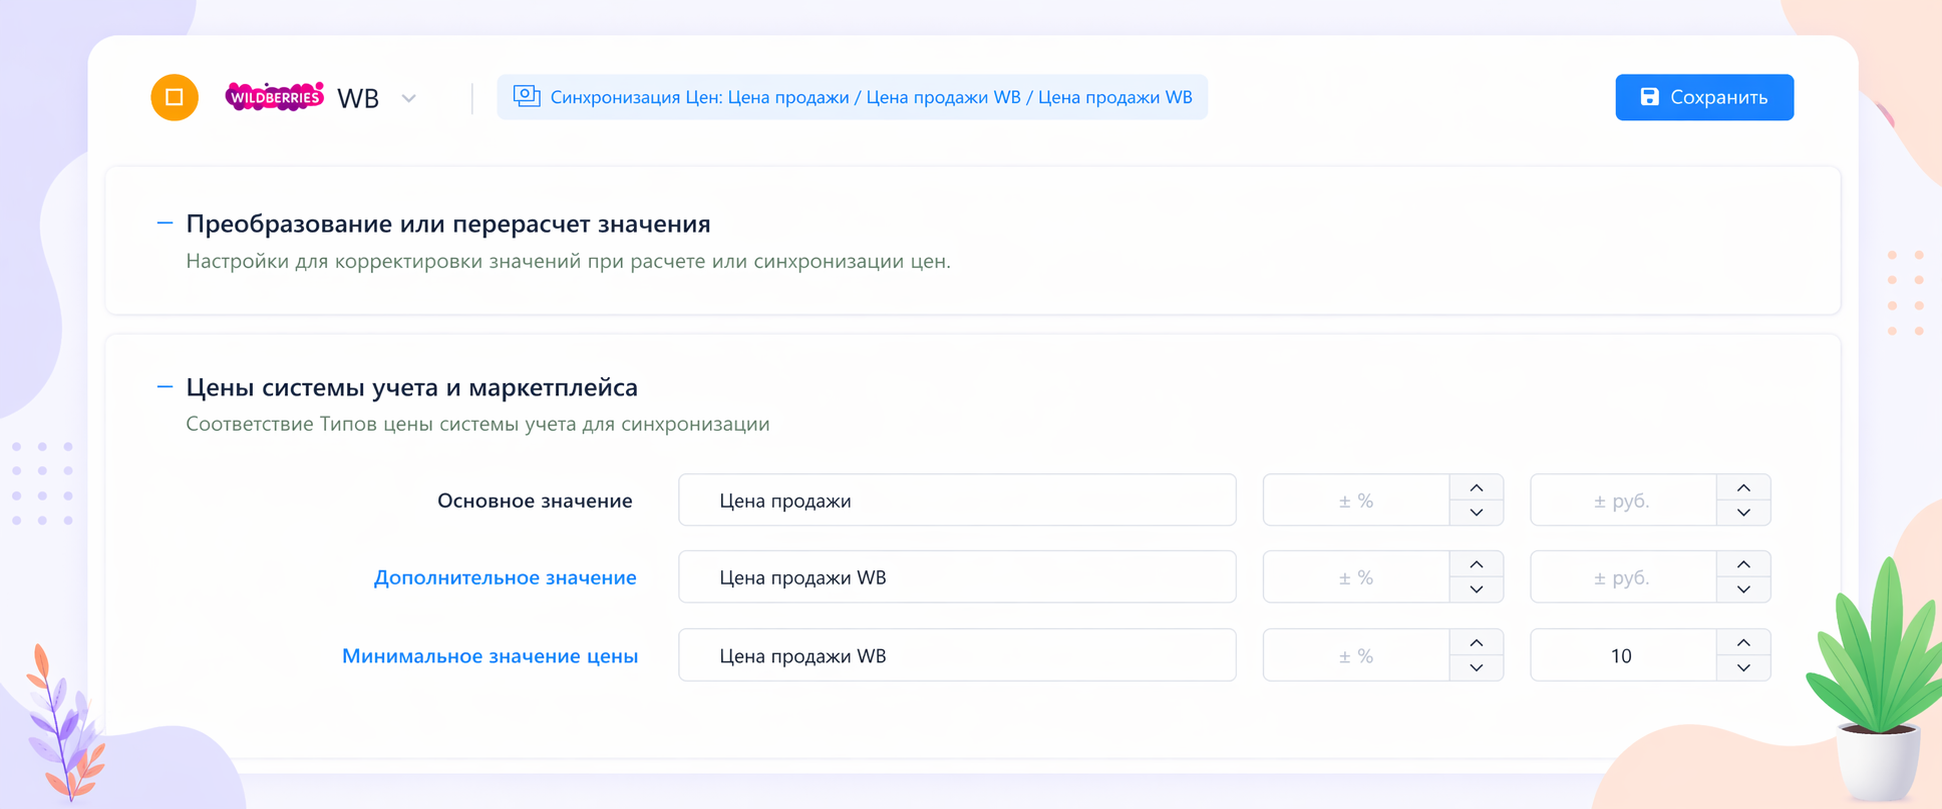Click the orange square stop icon
The height and width of the screenshot is (809, 1942).
pos(174,97)
